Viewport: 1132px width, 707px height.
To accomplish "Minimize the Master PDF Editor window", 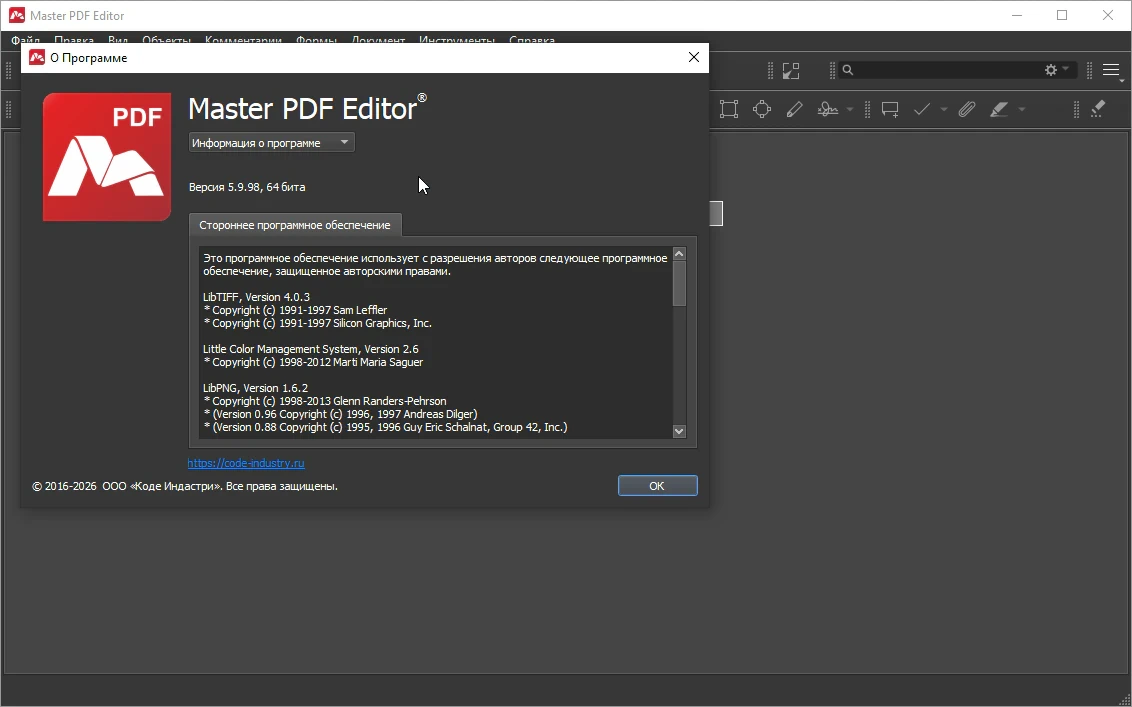I will coord(1016,15).
